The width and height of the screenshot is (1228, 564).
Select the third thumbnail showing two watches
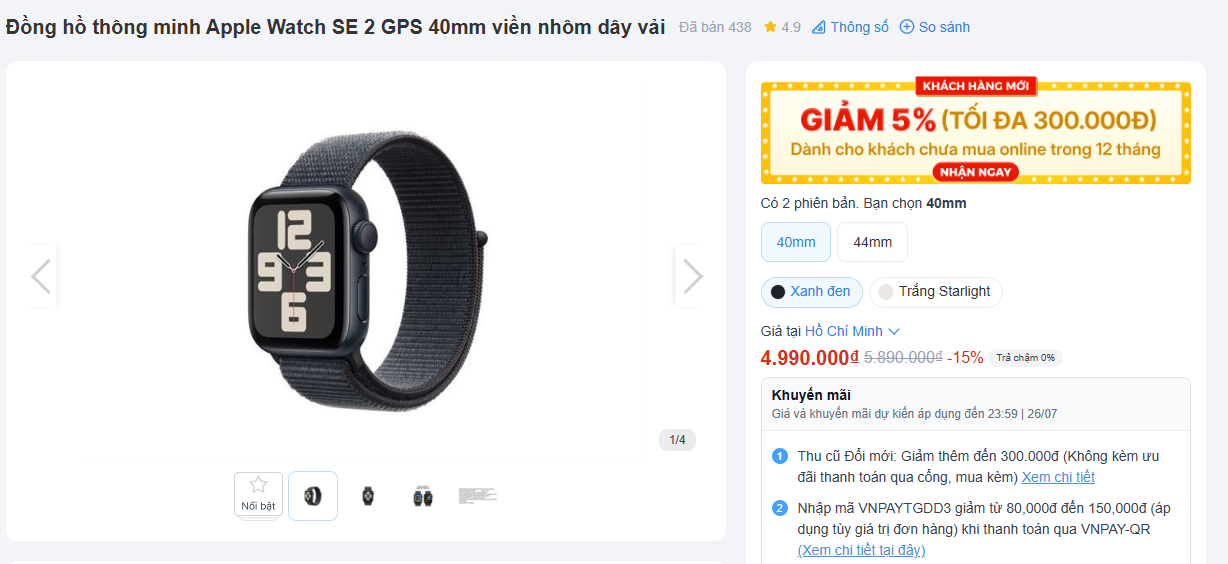pos(422,495)
